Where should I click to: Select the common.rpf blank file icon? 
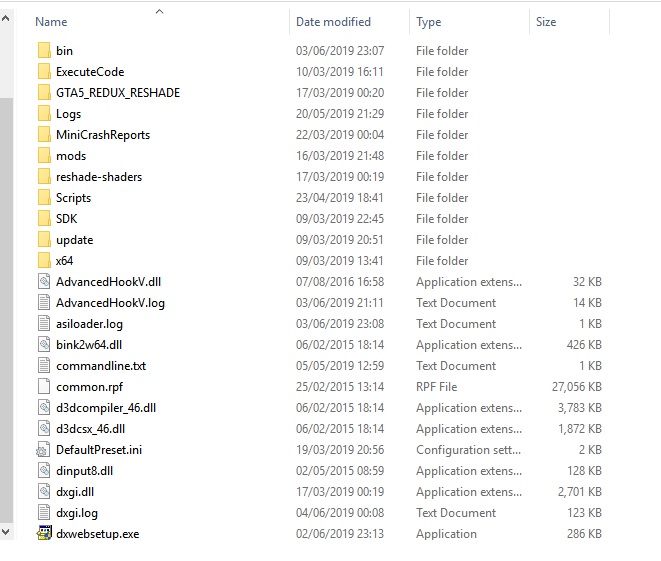[x=44, y=387]
